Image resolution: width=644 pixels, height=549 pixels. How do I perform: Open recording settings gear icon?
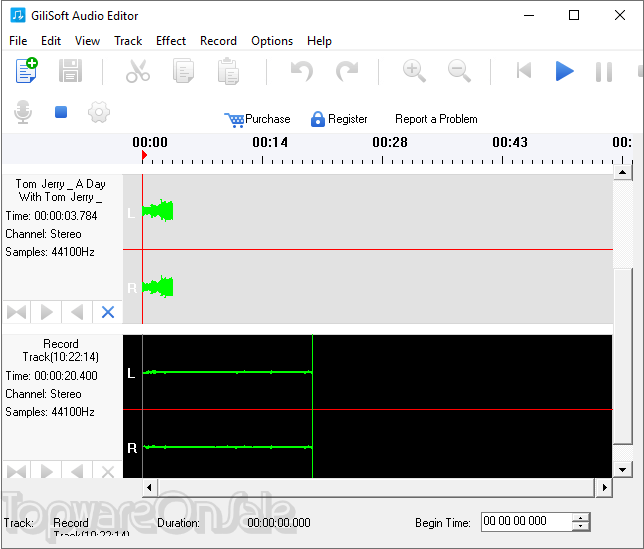pos(99,112)
